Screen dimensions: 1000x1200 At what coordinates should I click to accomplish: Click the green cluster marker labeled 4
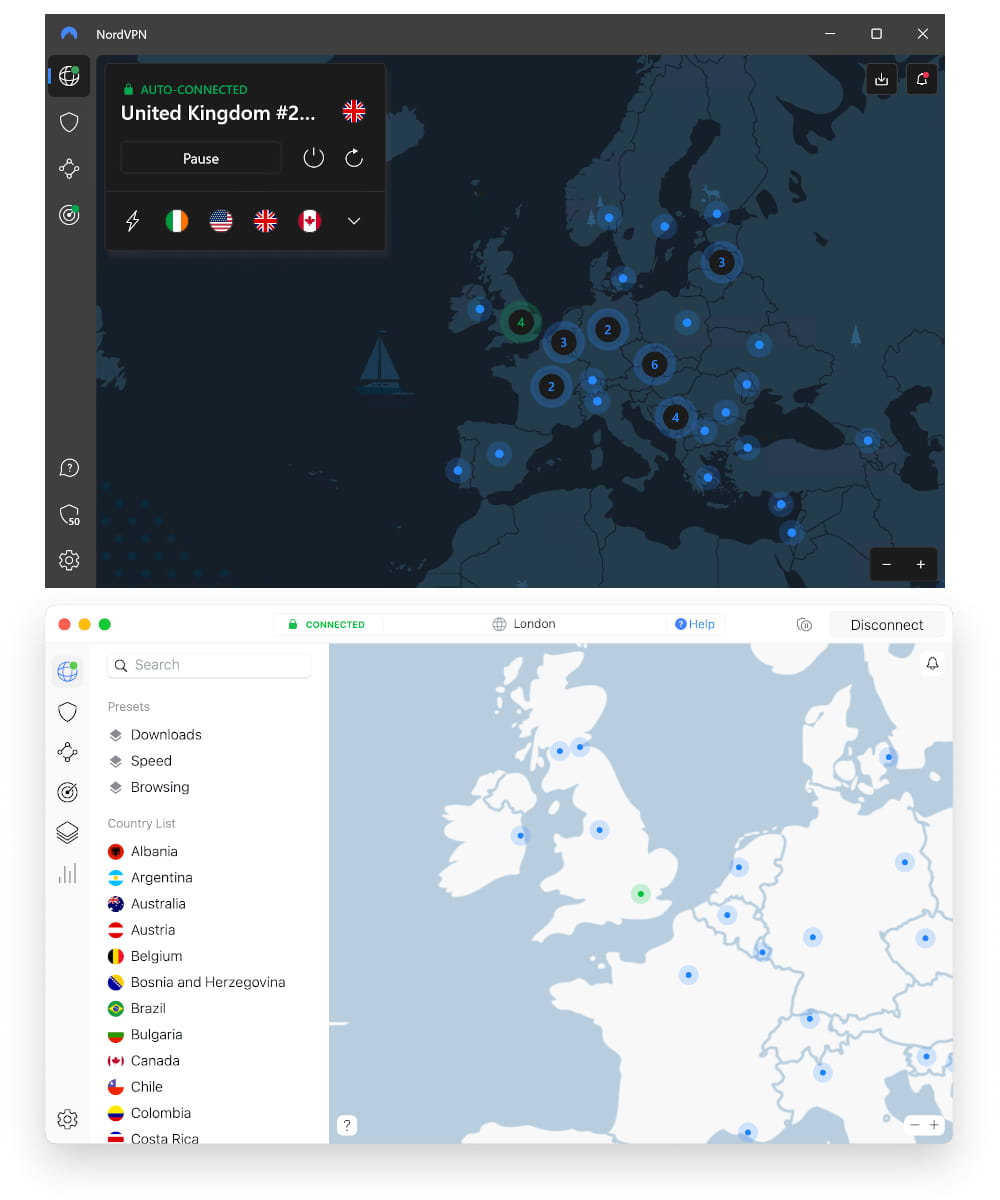click(520, 322)
